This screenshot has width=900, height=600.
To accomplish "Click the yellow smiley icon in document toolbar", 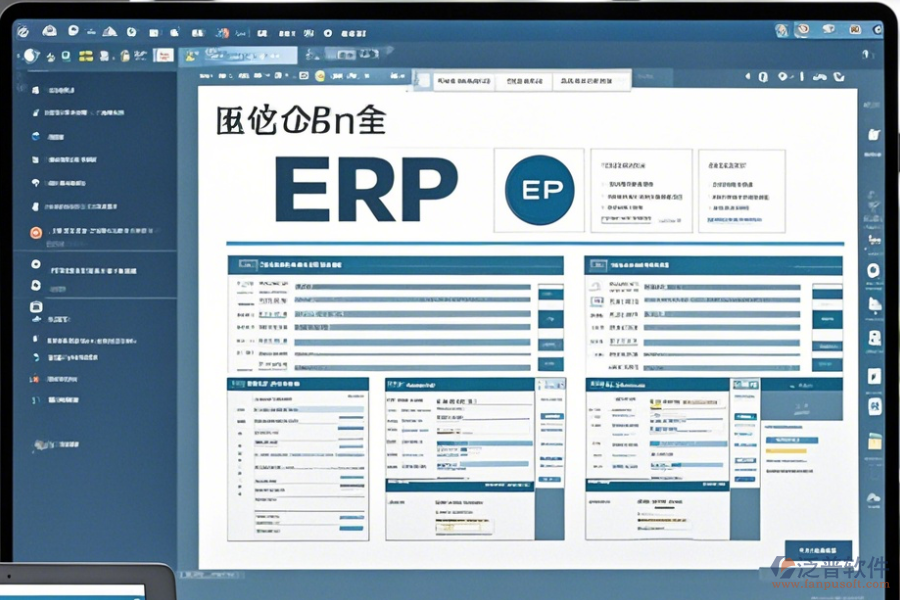I will [320, 75].
